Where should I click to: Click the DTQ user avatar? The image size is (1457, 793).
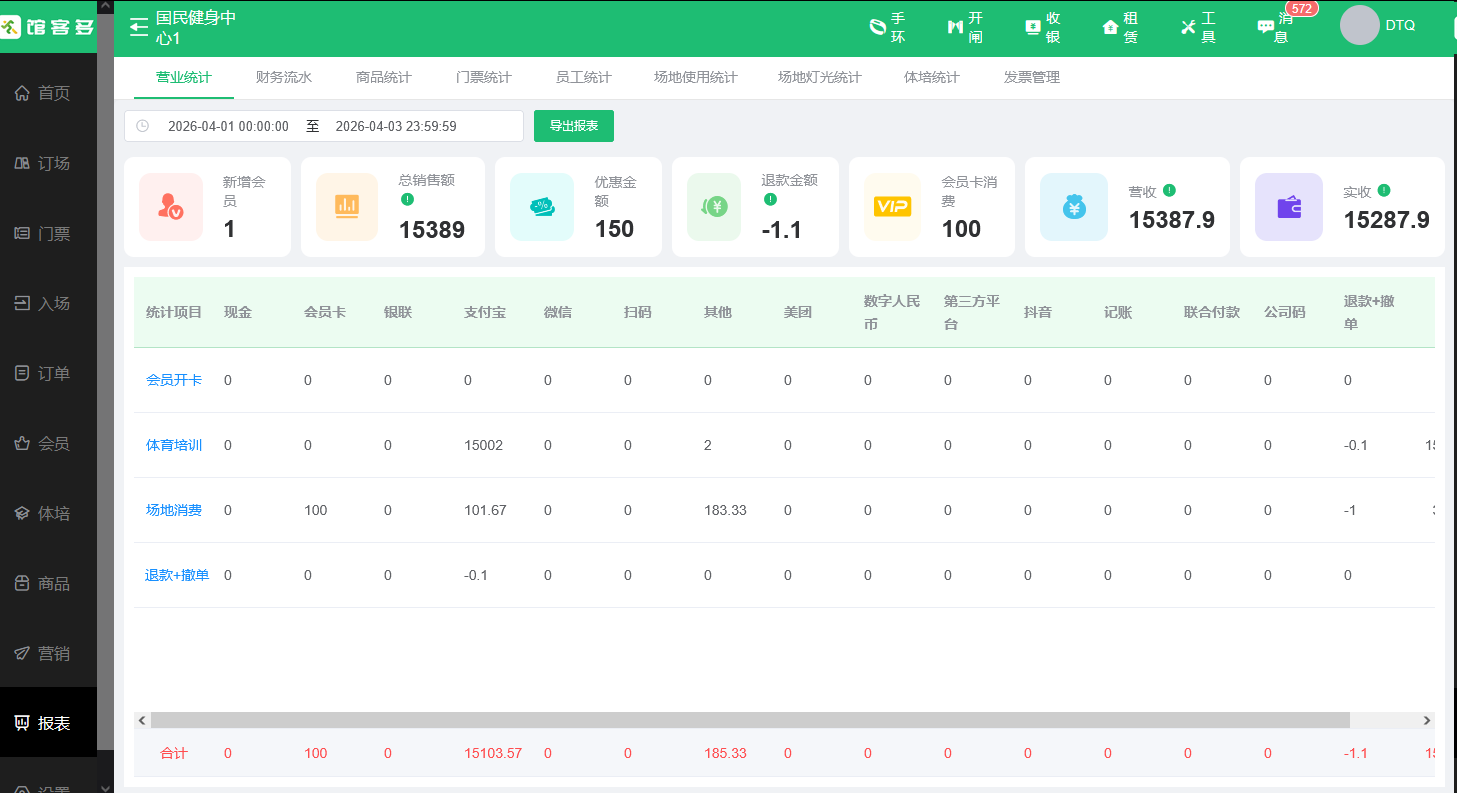tap(1359, 26)
